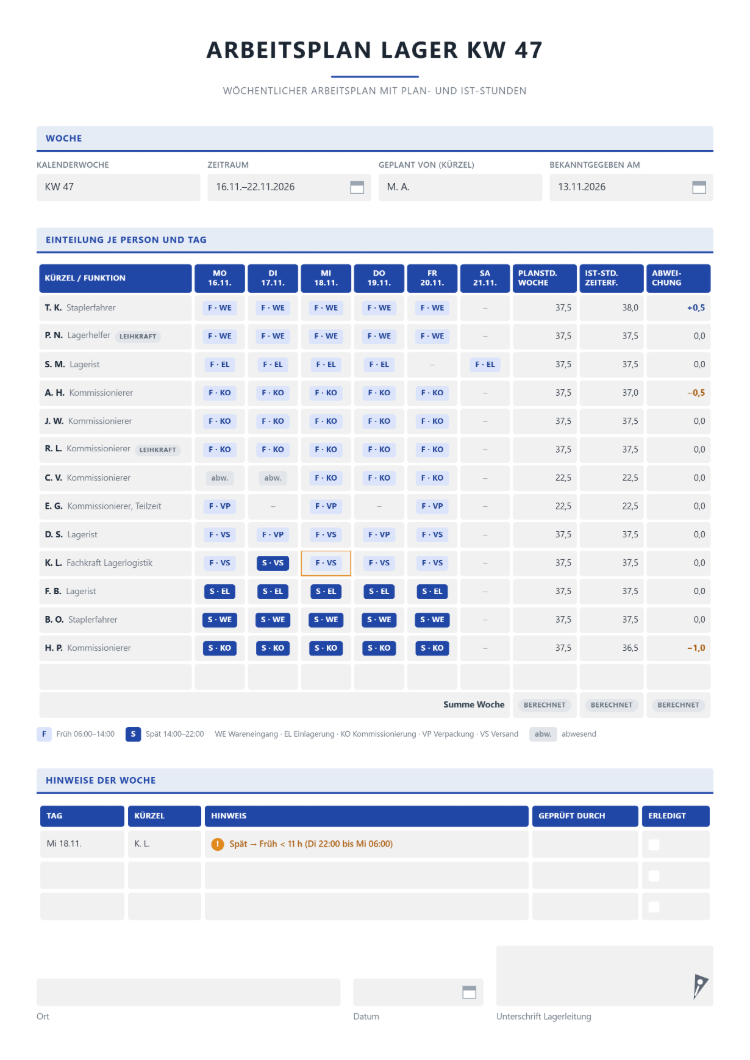The width and height of the screenshot is (750, 1060).
Task: Click the MO 16.11. column header
Action: (220, 279)
